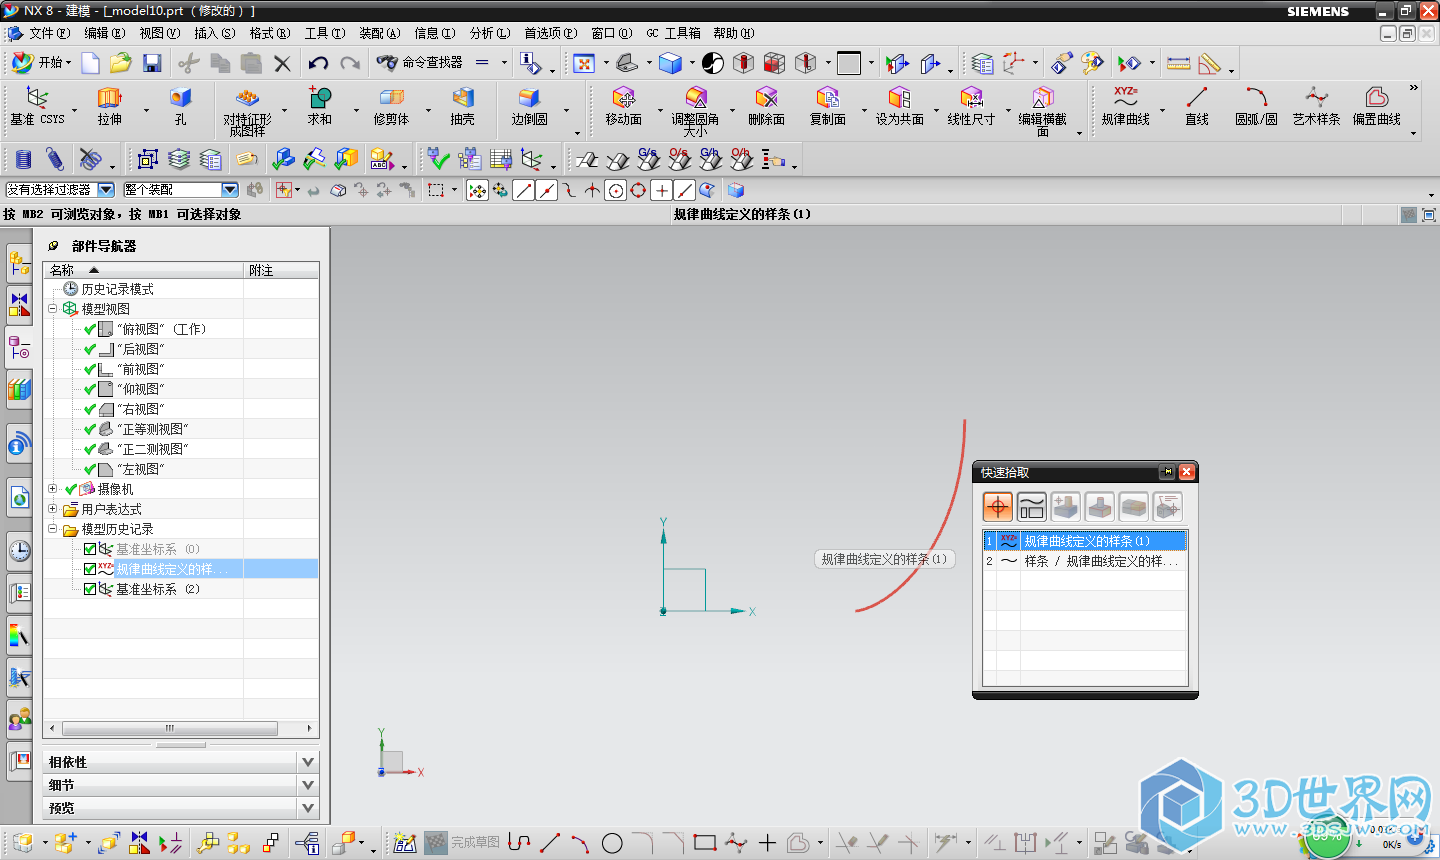Click the 附注 column header
Screen dimensions: 1440x860
pos(282,270)
